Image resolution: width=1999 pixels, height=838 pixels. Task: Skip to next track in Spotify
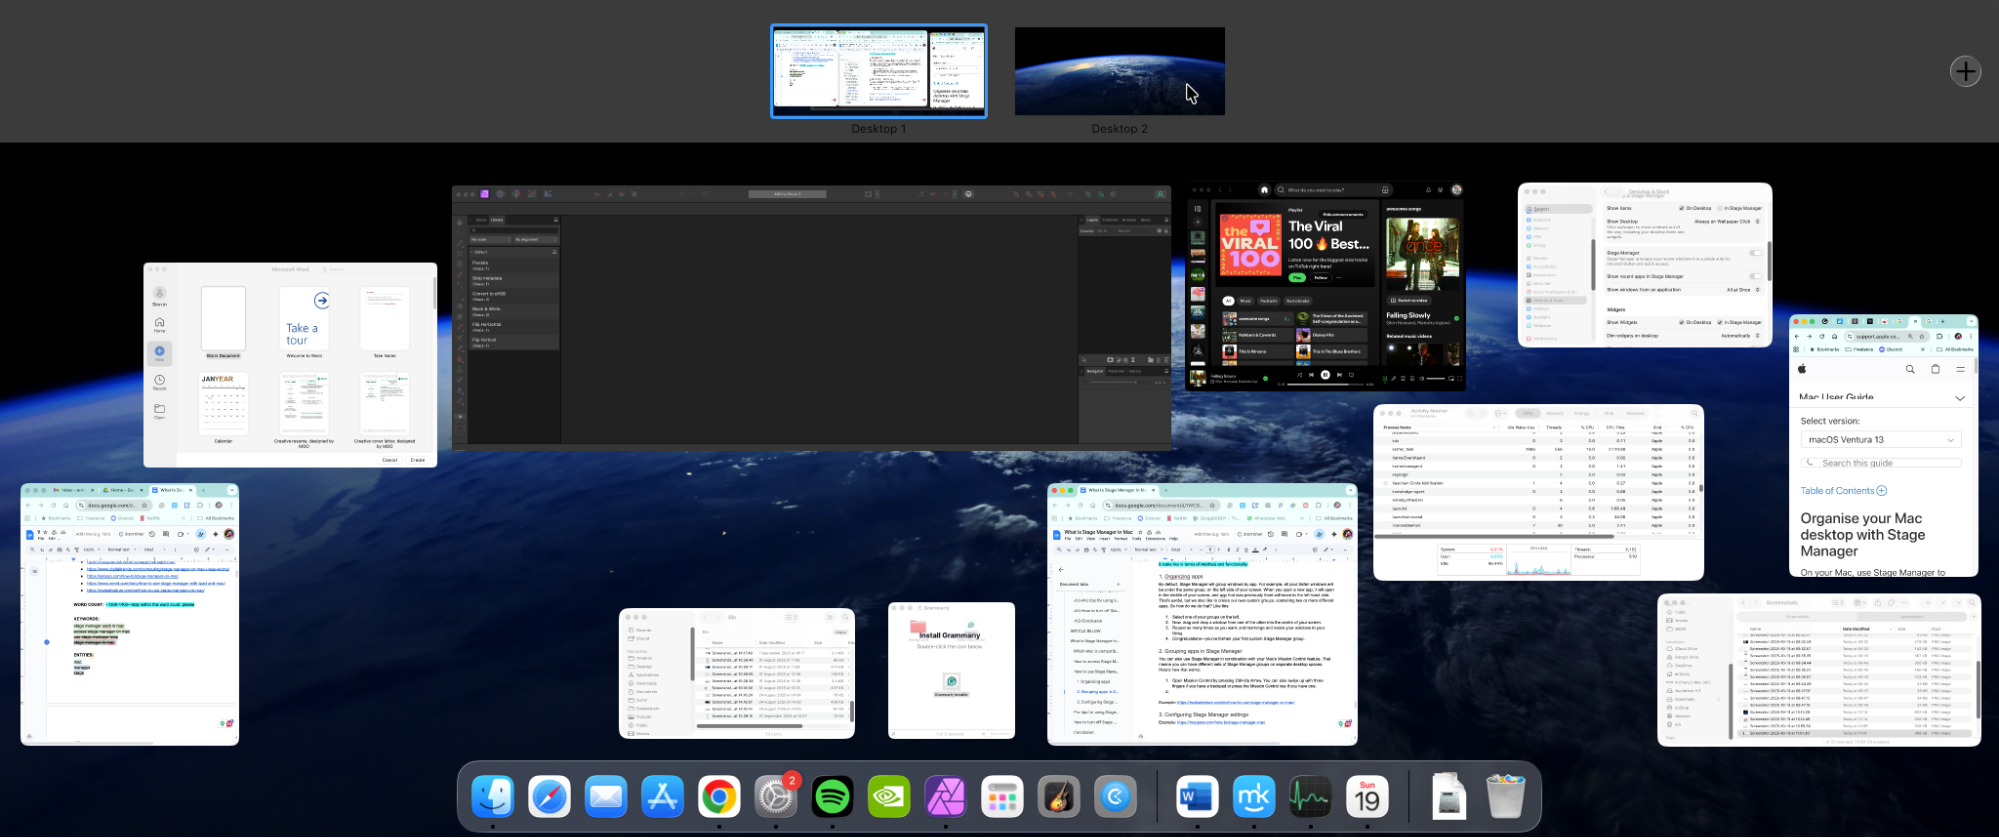point(1339,375)
